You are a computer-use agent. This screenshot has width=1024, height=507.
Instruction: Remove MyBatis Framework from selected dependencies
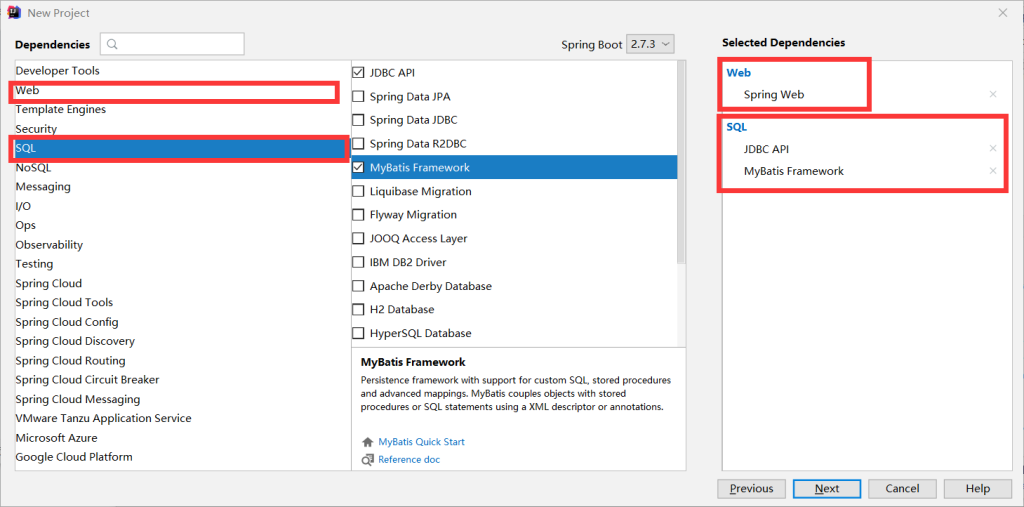tap(992, 171)
